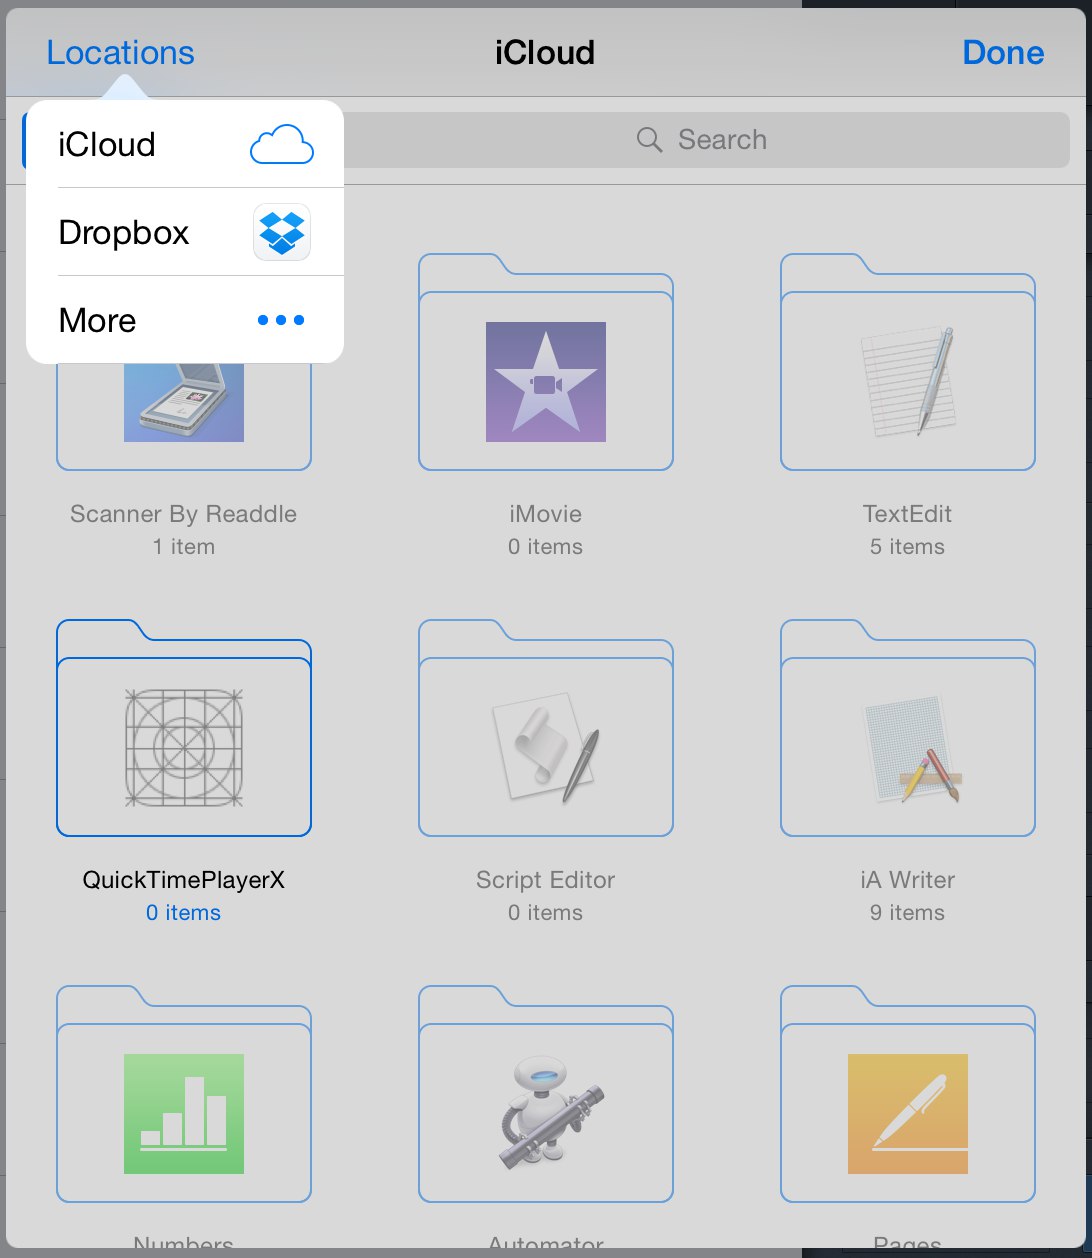The height and width of the screenshot is (1258, 1092).
Task: Click '1 item' under Scanner By Readdle
Action: click(184, 547)
